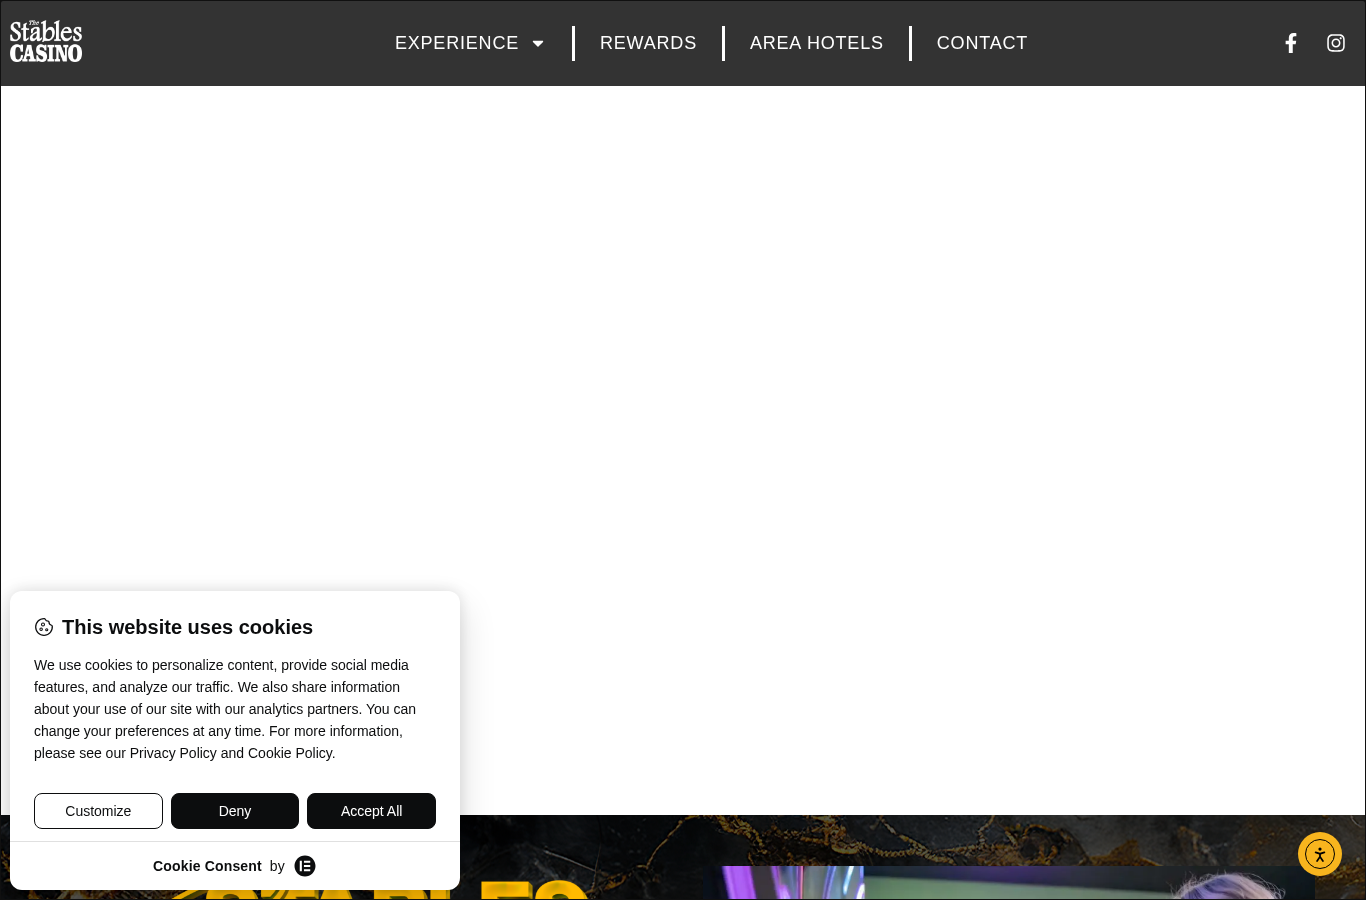Open the Experience menu item
This screenshot has width=1366, height=900.
point(457,43)
